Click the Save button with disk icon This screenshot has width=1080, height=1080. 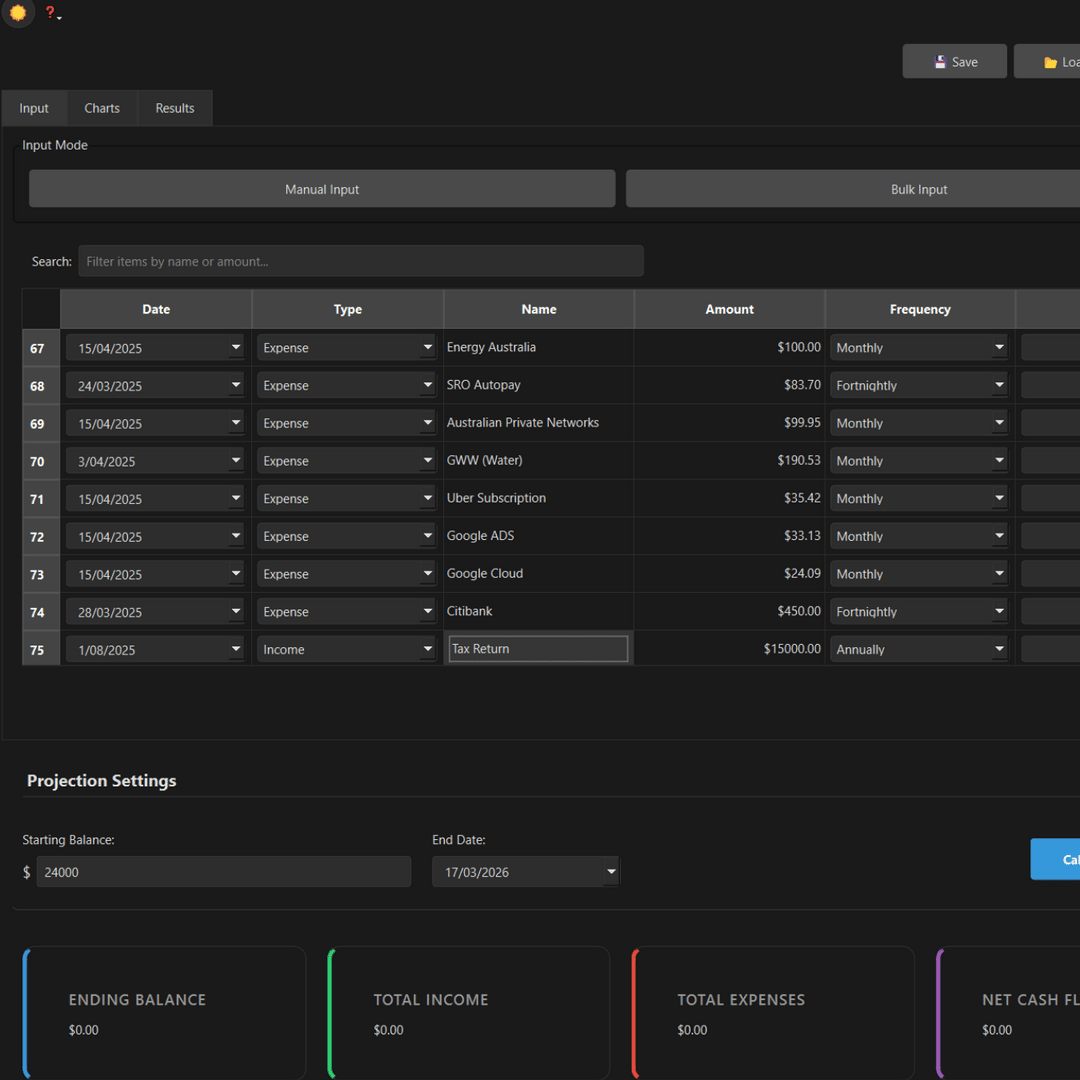954,62
